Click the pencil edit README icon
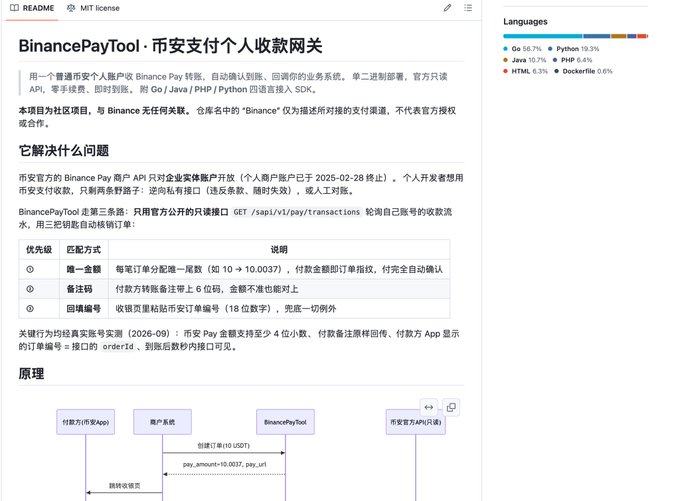This screenshot has height=501, width=680. click(447, 8)
